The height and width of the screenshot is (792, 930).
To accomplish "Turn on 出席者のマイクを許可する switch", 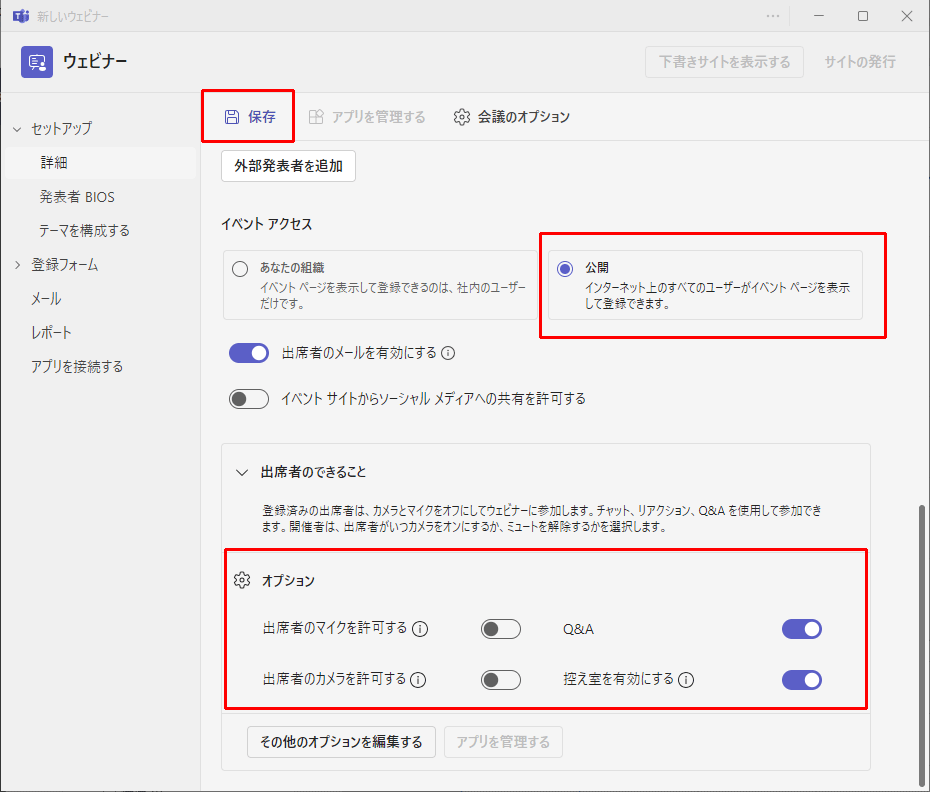I will pos(501,629).
